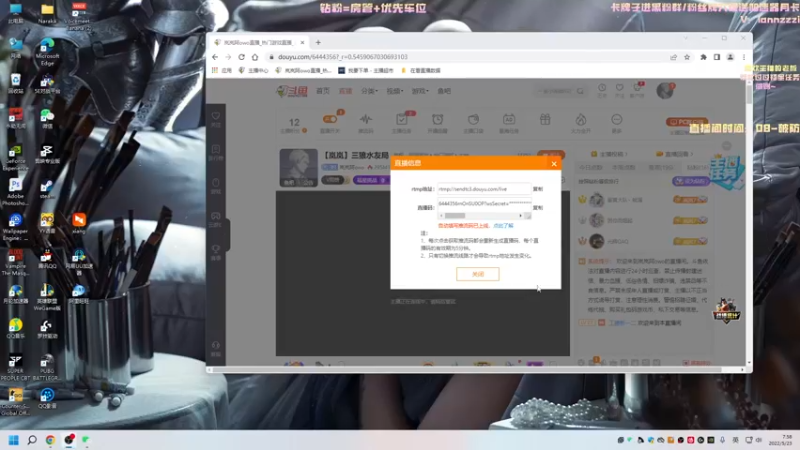Image resolution: width=800 pixels, height=450 pixels.
Task: Open the 主播投稿 link above chat
Action: coord(609,154)
